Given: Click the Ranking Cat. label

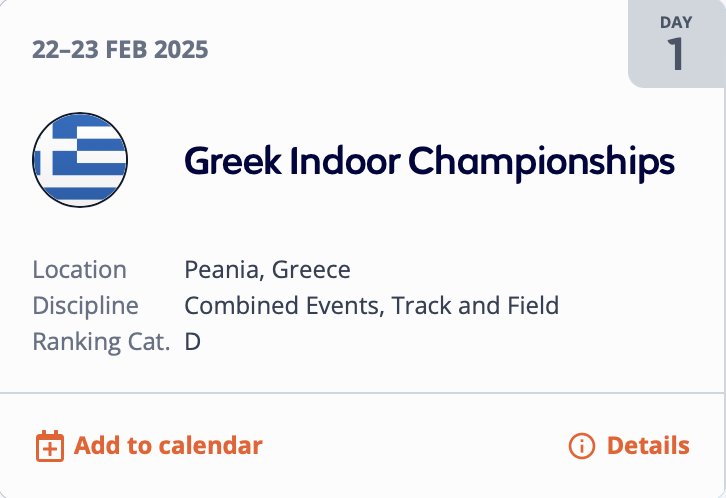Looking at the screenshot, I should 102,342.
